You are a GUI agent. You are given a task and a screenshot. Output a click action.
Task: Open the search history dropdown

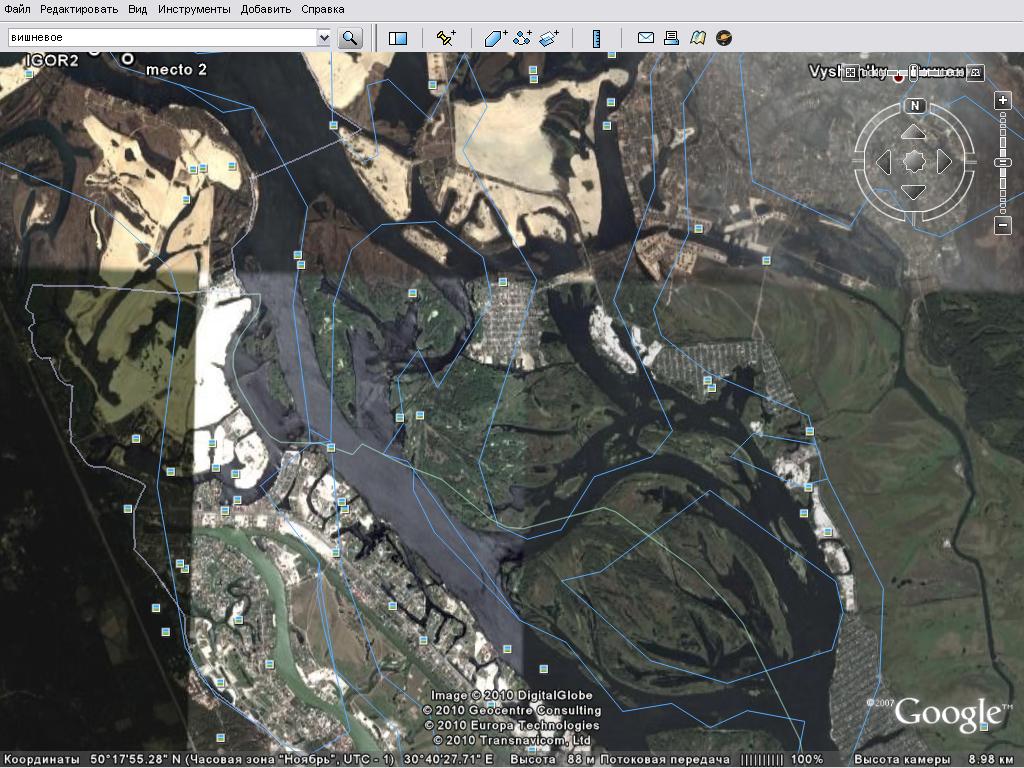pos(324,38)
